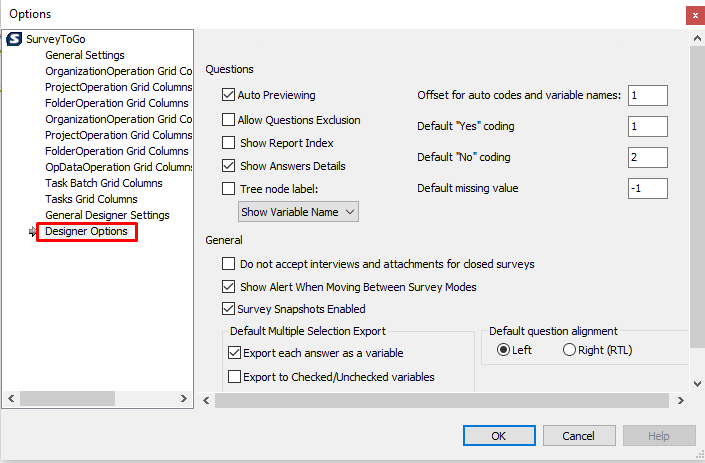Click the SurveyToGo logo icon in tree
The image size is (705, 463).
coord(14,39)
